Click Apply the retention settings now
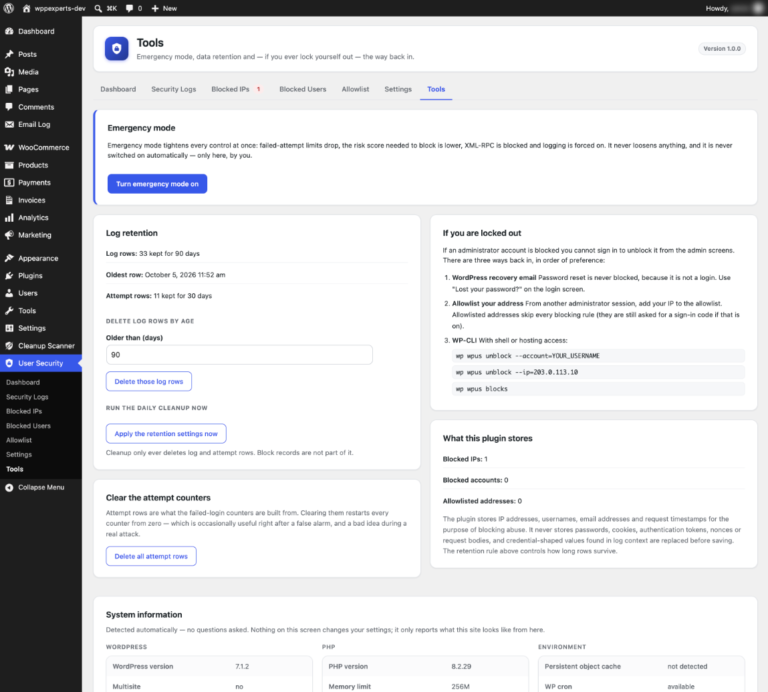Viewport: 768px width, 692px height. (x=166, y=434)
